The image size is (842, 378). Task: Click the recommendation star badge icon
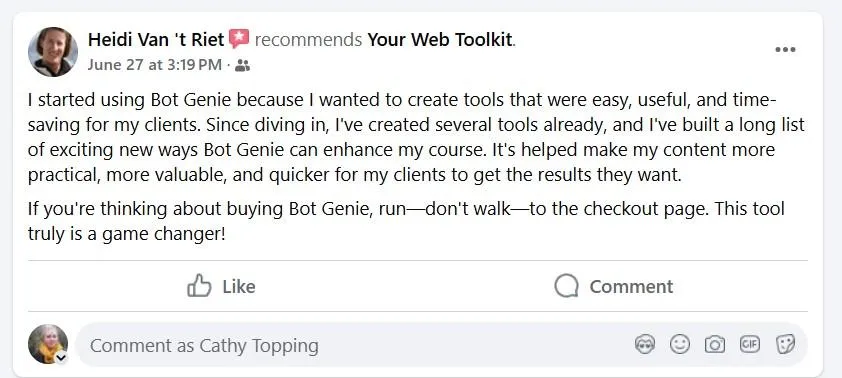239,39
